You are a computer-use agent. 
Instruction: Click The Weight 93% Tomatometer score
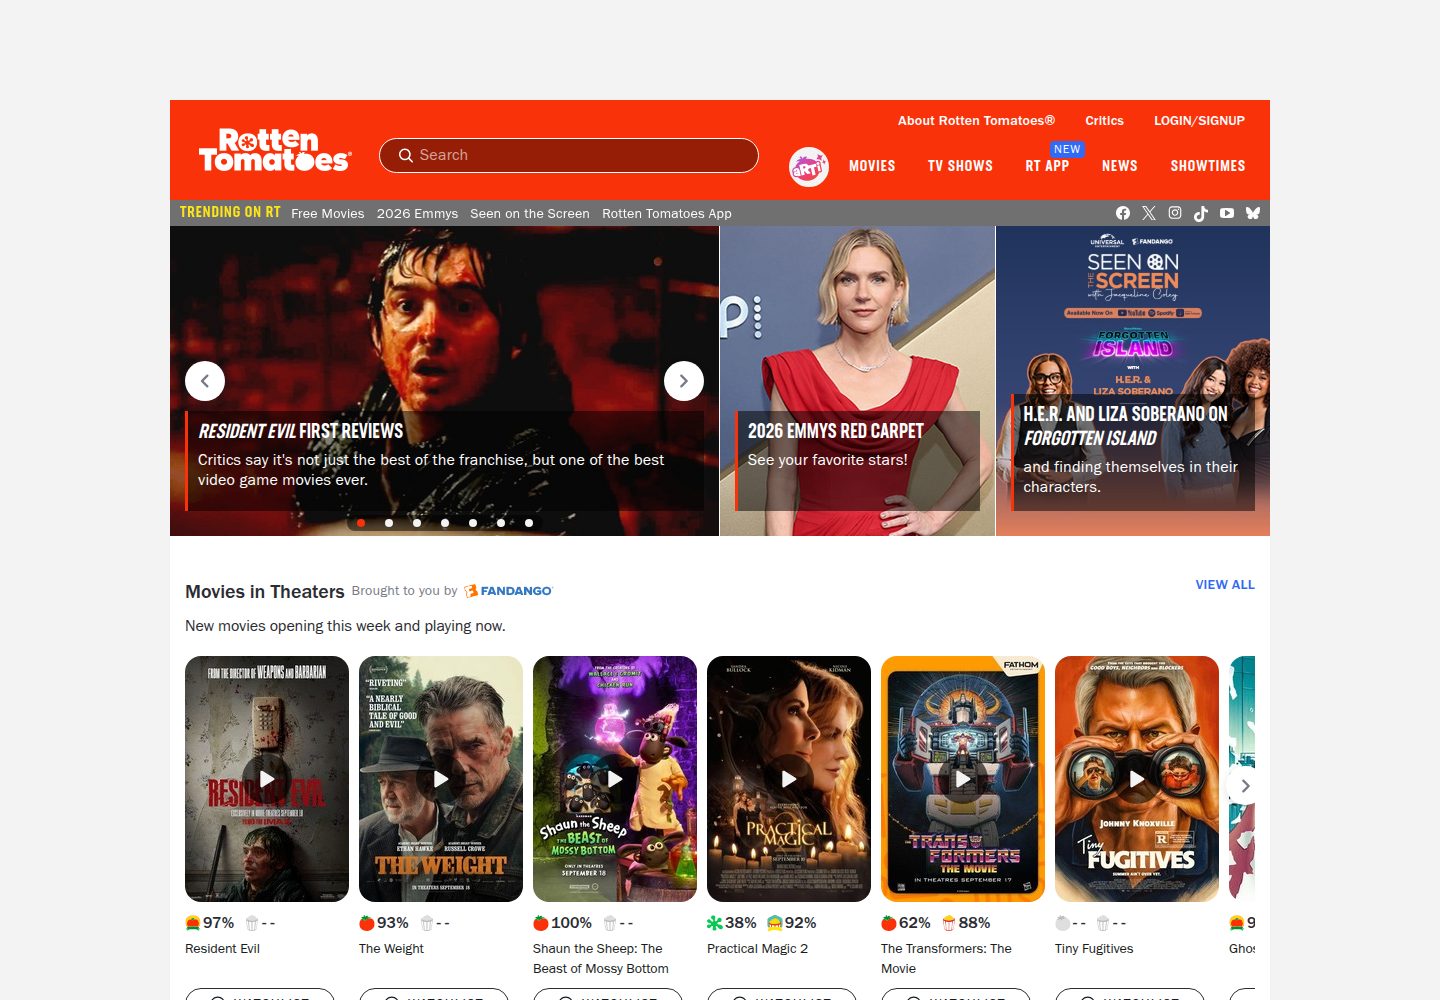coord(384,923)
